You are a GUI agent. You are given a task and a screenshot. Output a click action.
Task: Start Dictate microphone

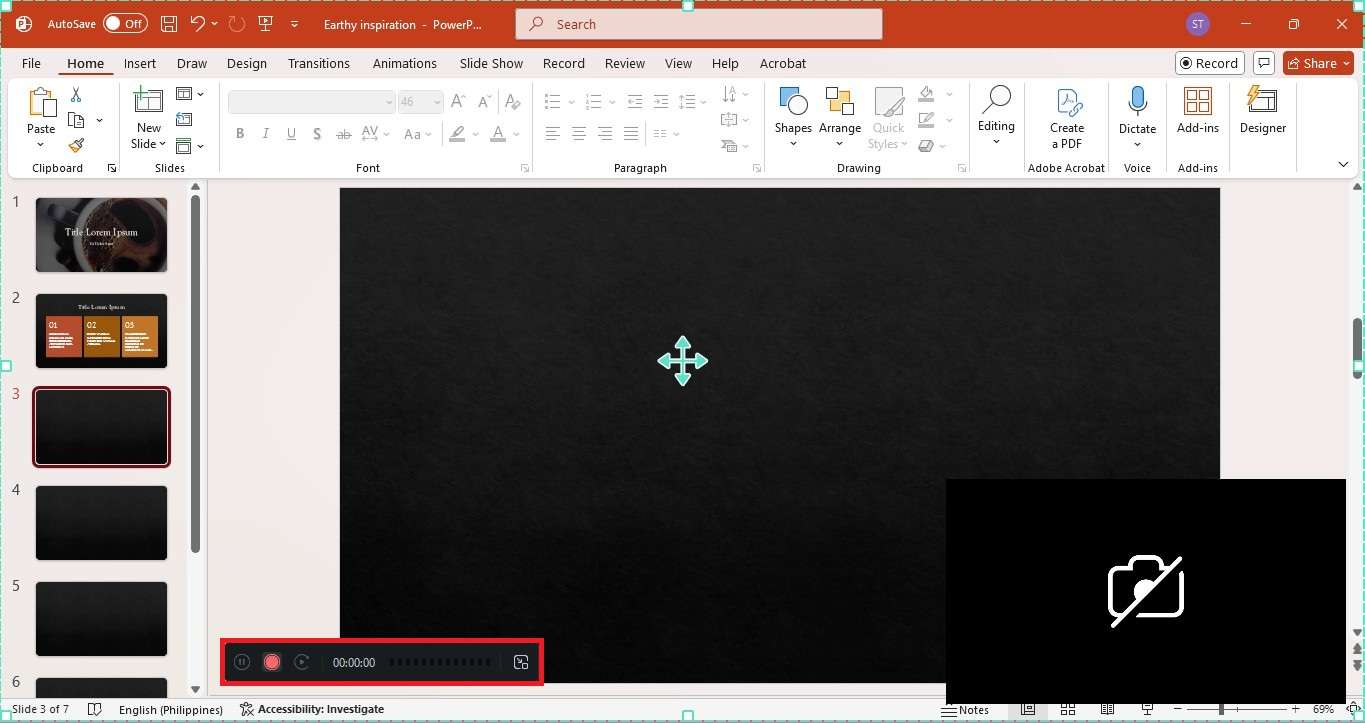[1137, 102]
